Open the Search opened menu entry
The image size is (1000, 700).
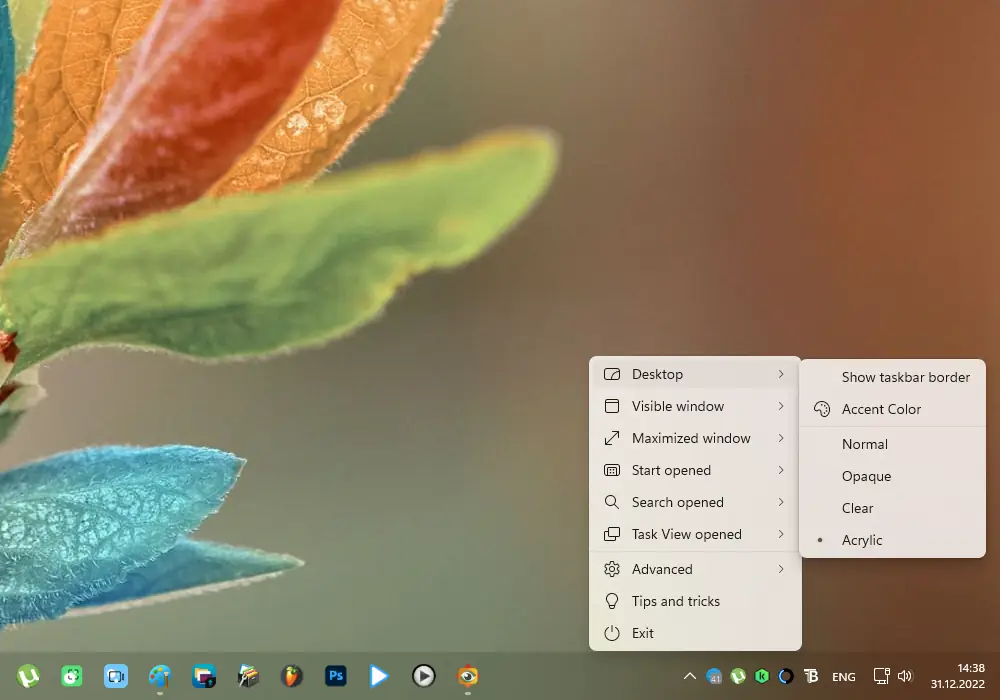pos(695,502)
